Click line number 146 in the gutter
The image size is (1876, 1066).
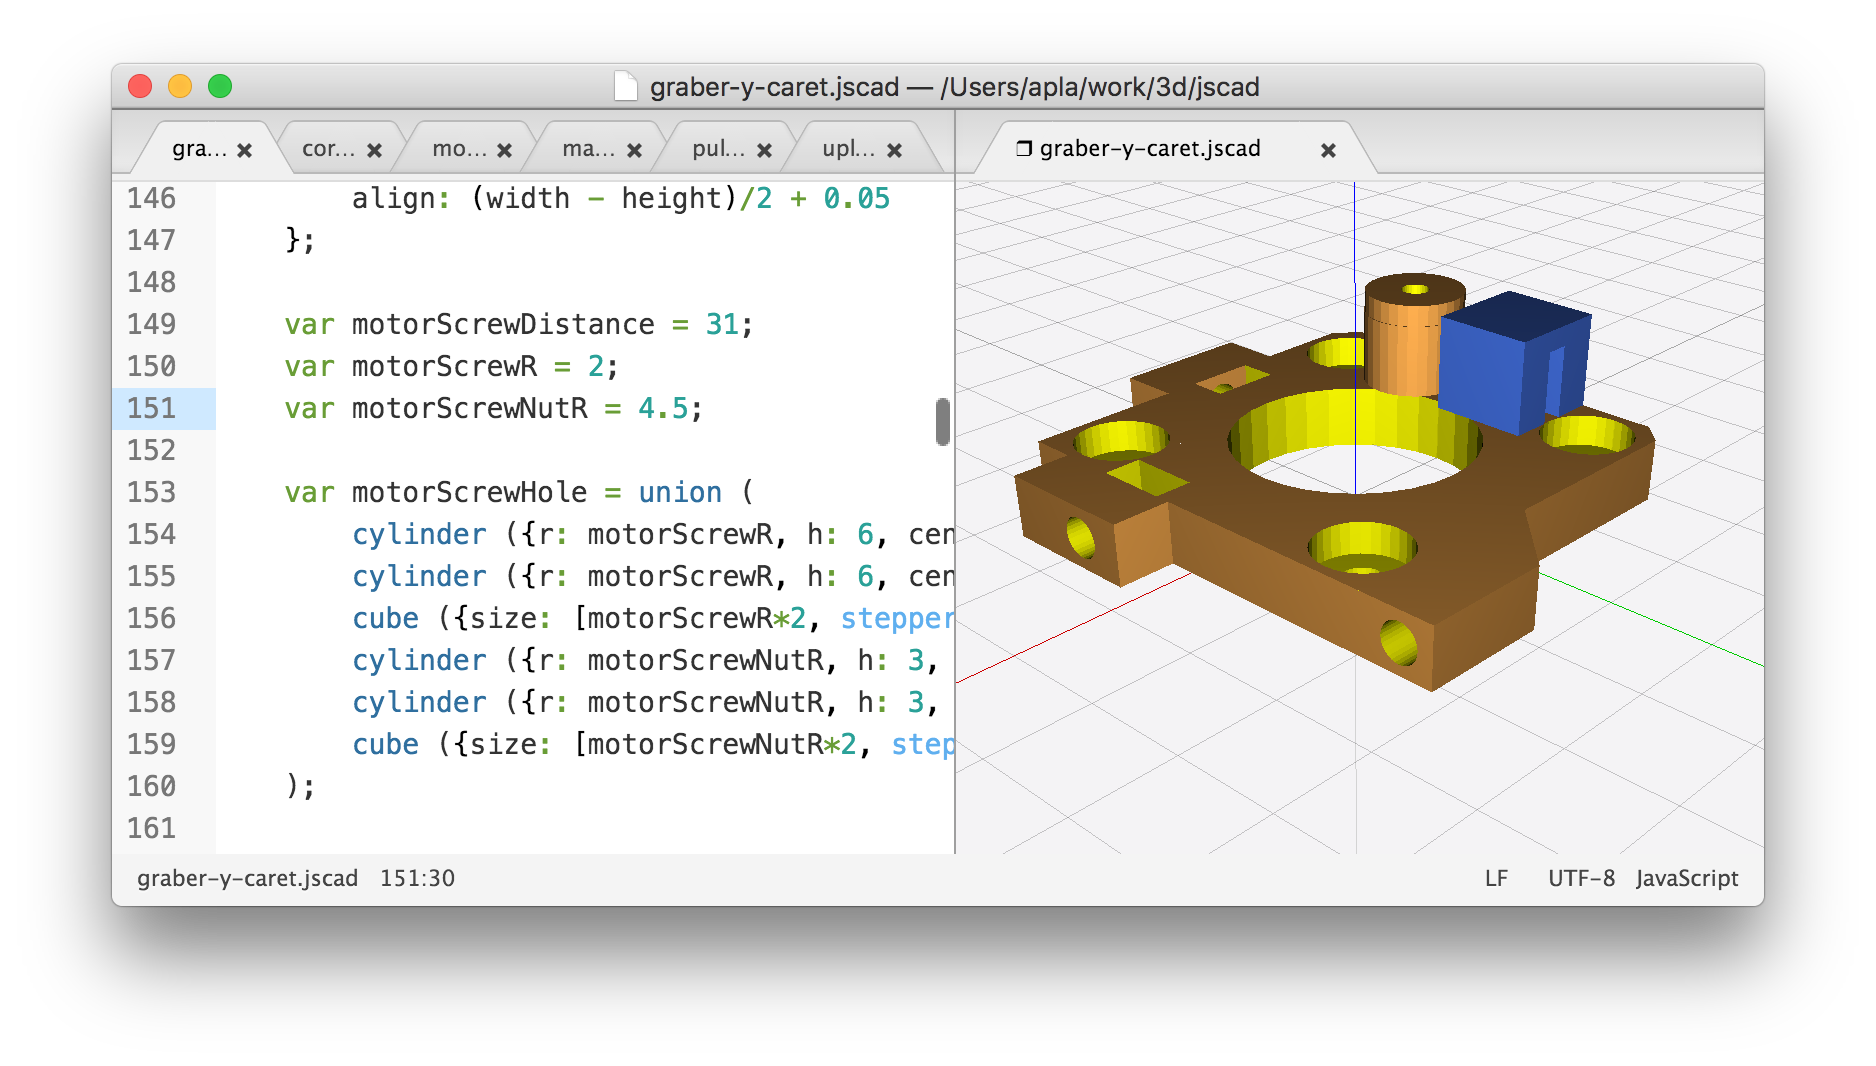[x=151, y=198]
